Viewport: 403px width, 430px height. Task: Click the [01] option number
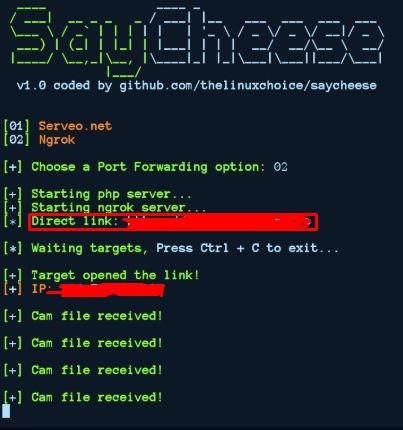pos(16,126)
